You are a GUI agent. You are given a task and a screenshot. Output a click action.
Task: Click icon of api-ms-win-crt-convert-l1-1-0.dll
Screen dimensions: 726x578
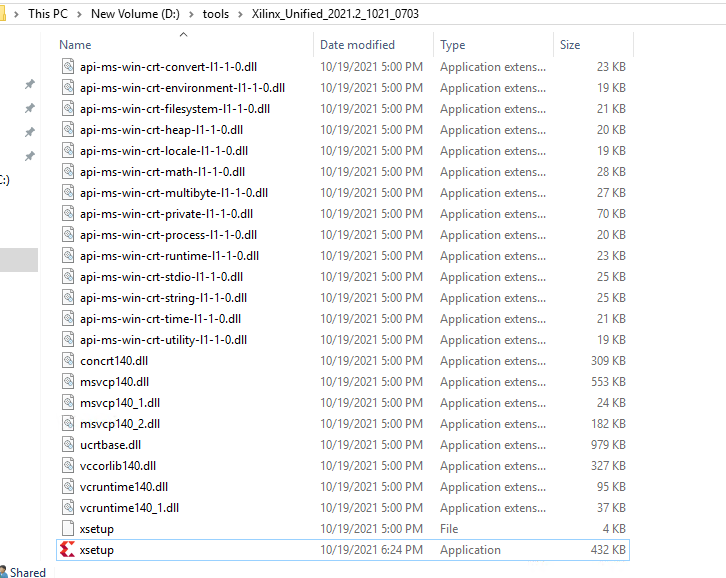pos(68,66)
